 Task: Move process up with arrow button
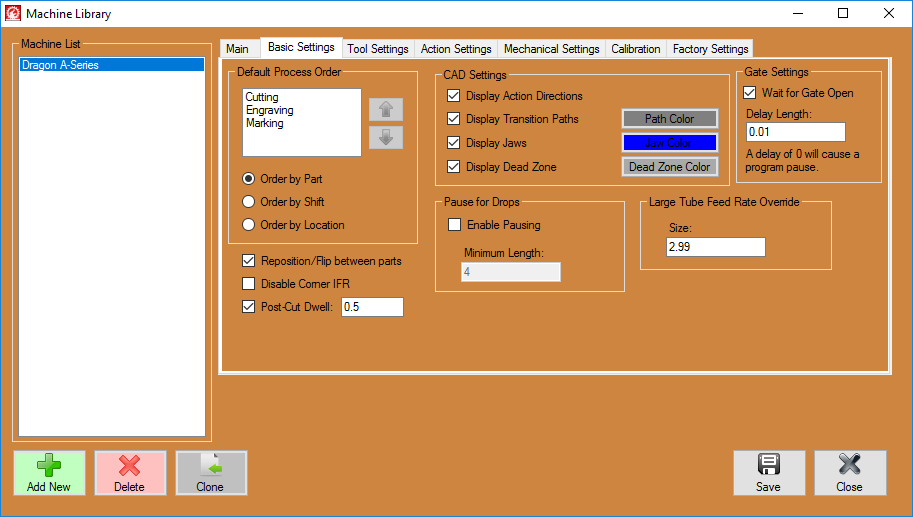[385, 109]
